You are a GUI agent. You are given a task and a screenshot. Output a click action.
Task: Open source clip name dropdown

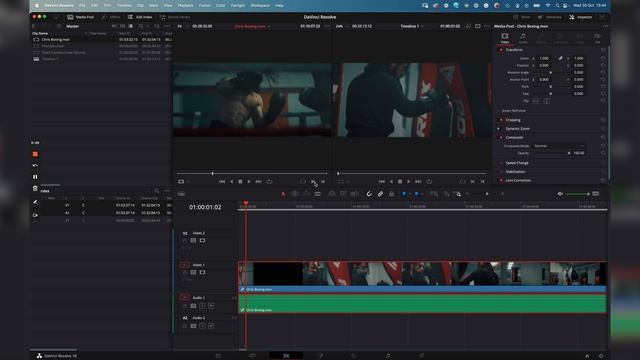(252, 26)
